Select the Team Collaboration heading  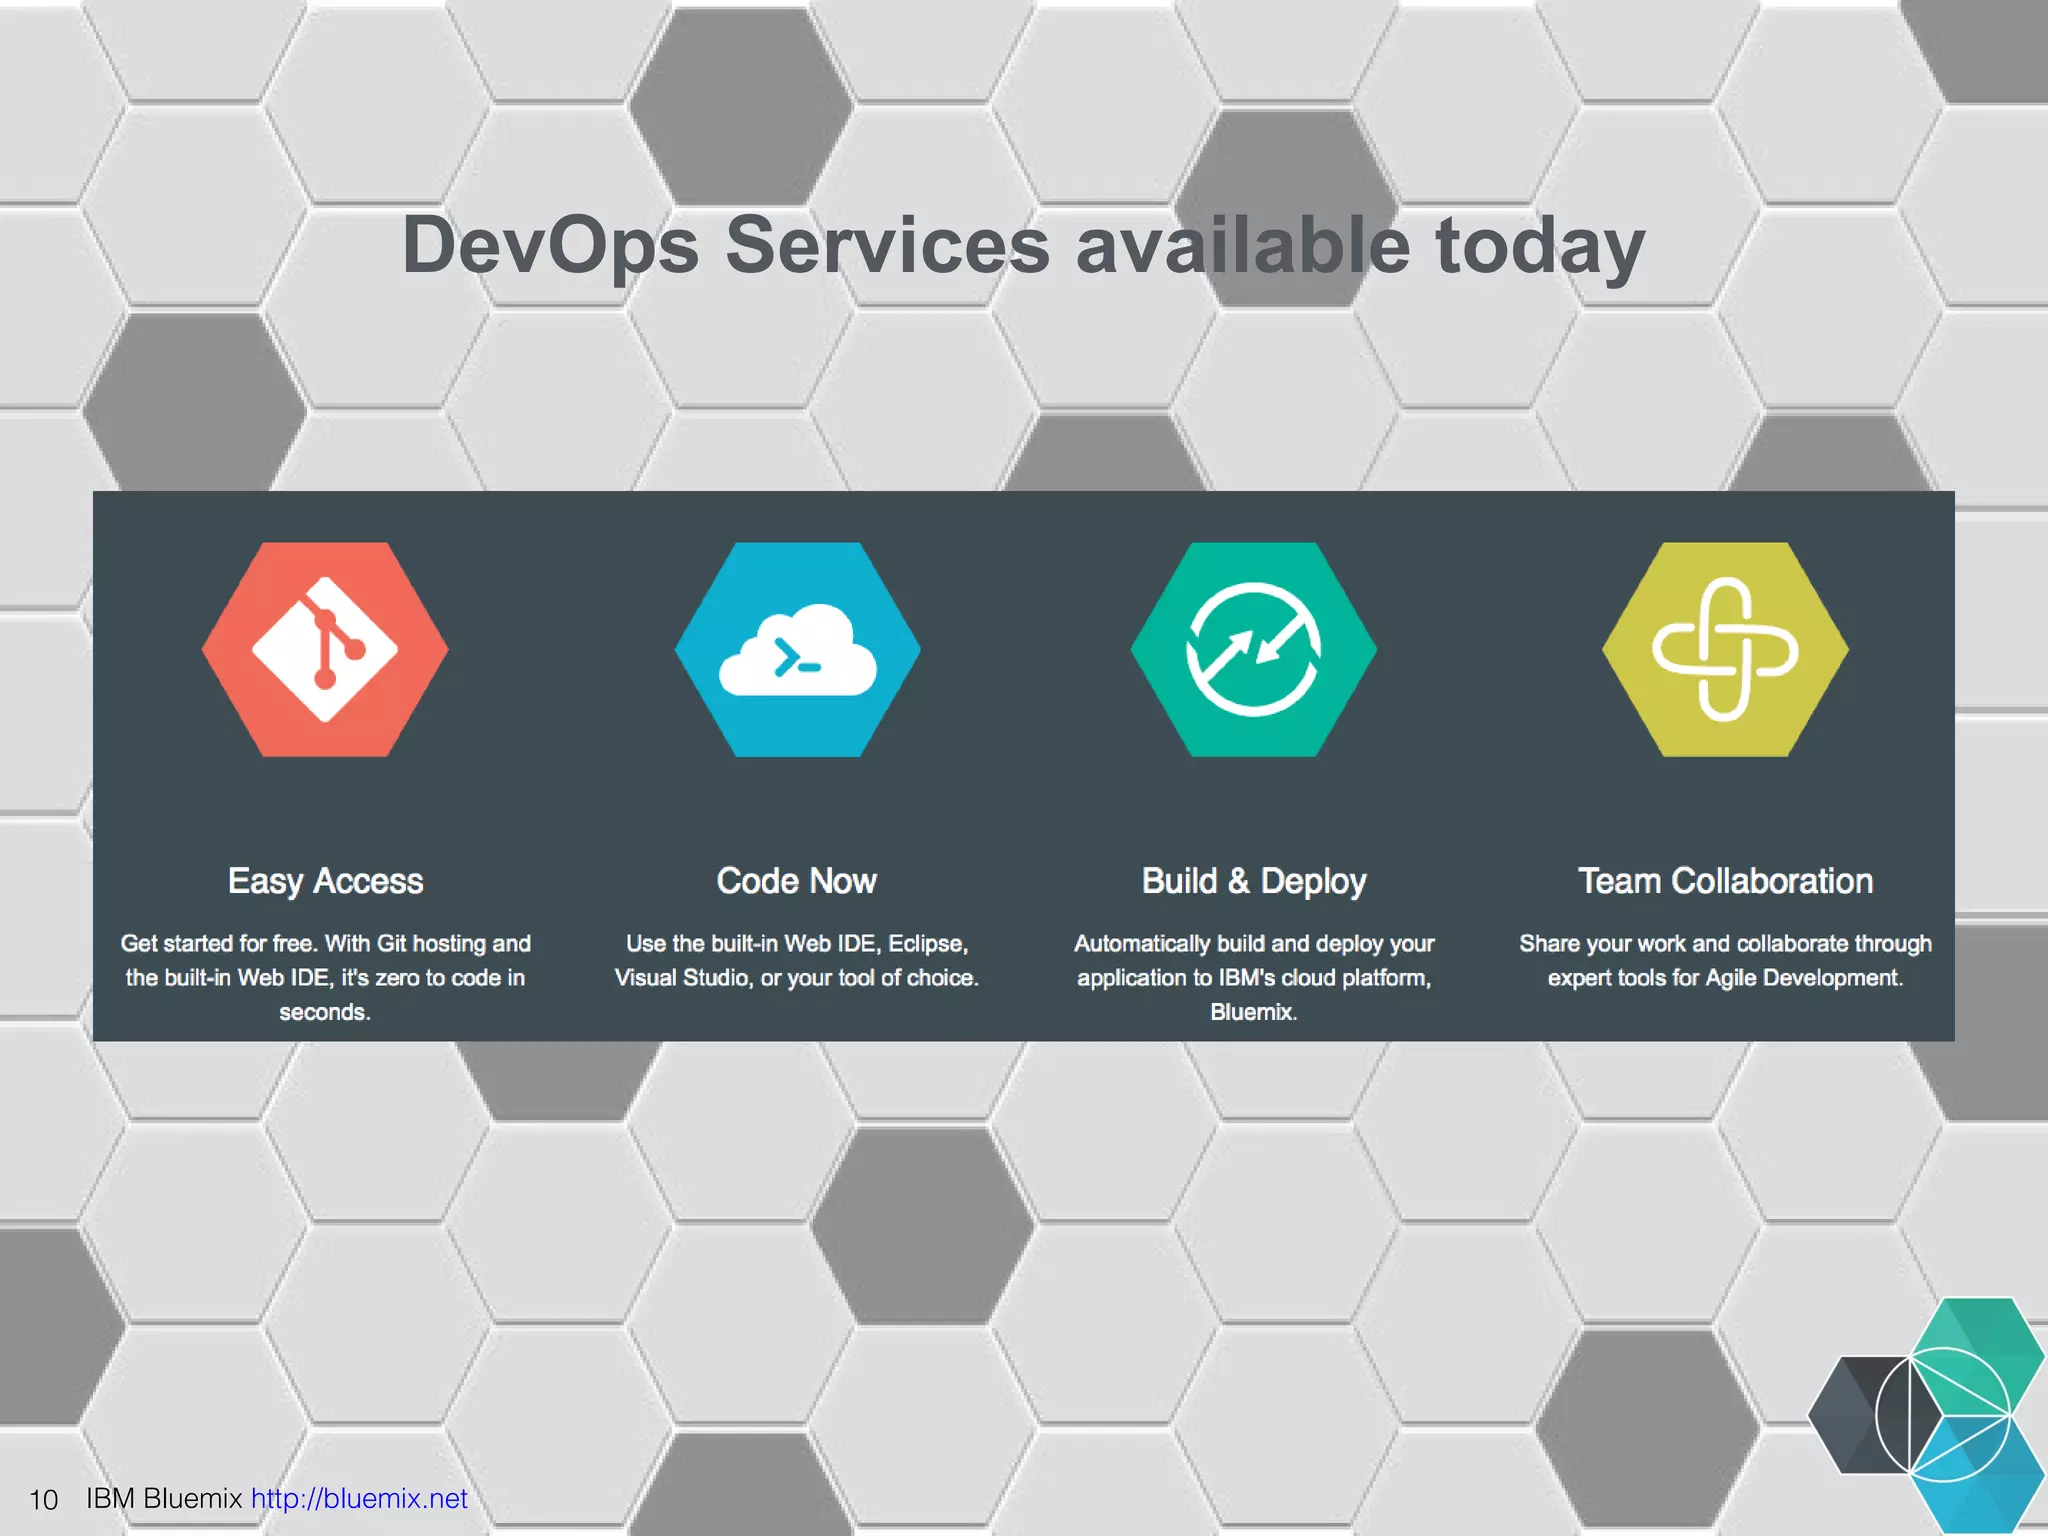pos(1725,881)
